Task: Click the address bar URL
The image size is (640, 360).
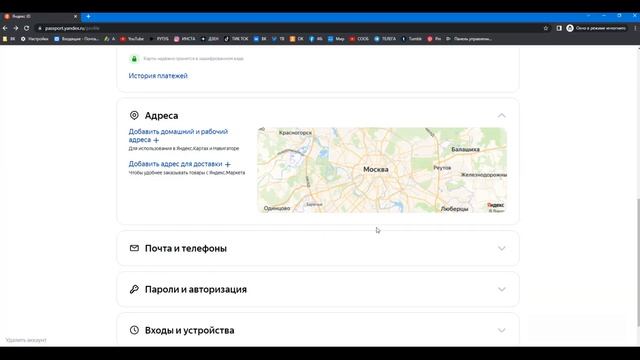Action: tap(72, 28)
